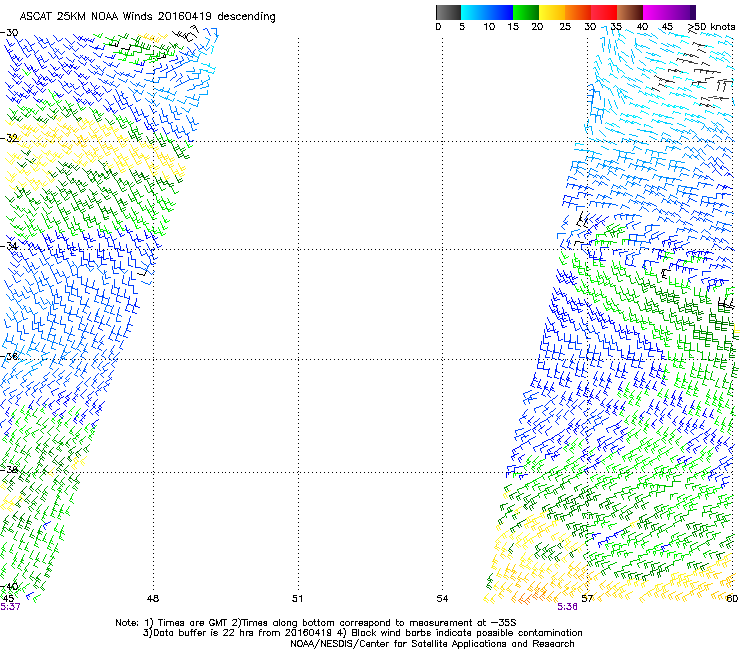Click longitude label '51'
Viewport: 740px width, 650px height.
297,599
